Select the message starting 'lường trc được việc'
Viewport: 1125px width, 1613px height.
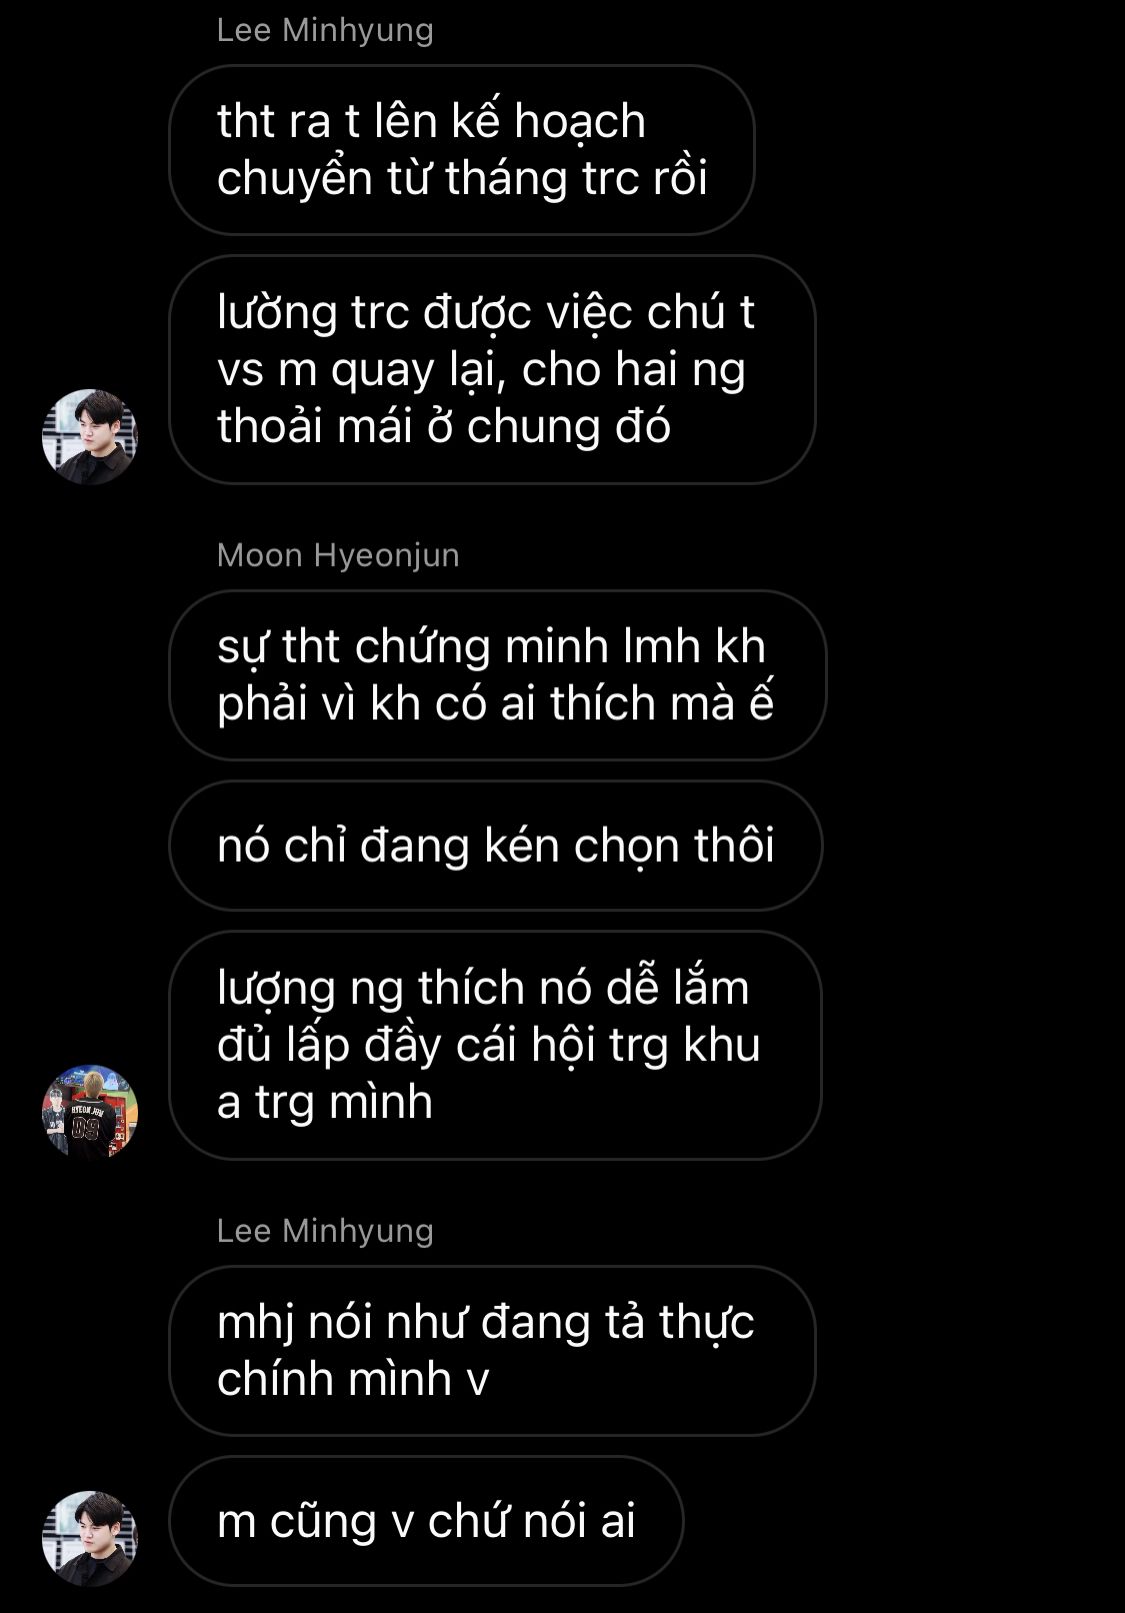click(492, 370)
